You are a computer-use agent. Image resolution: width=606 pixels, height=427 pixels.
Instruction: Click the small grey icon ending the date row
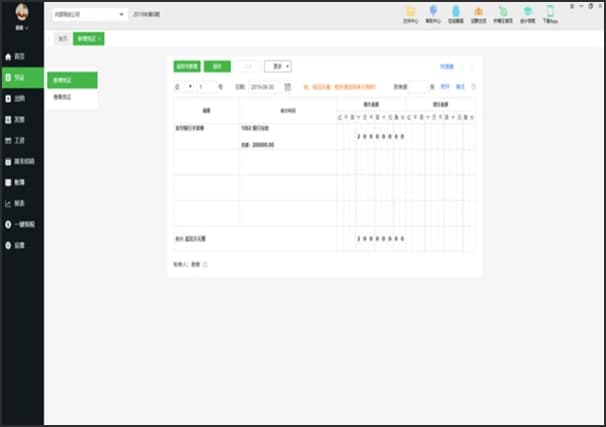coord(473,87)
